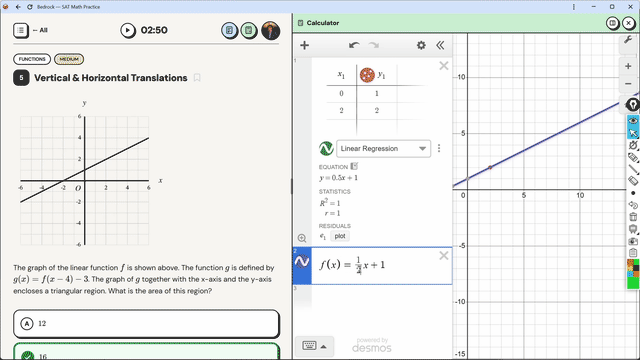Open the question list menu icon
Image resolution: width=640 pixels, height=360 pixels.
pos(21,30)
